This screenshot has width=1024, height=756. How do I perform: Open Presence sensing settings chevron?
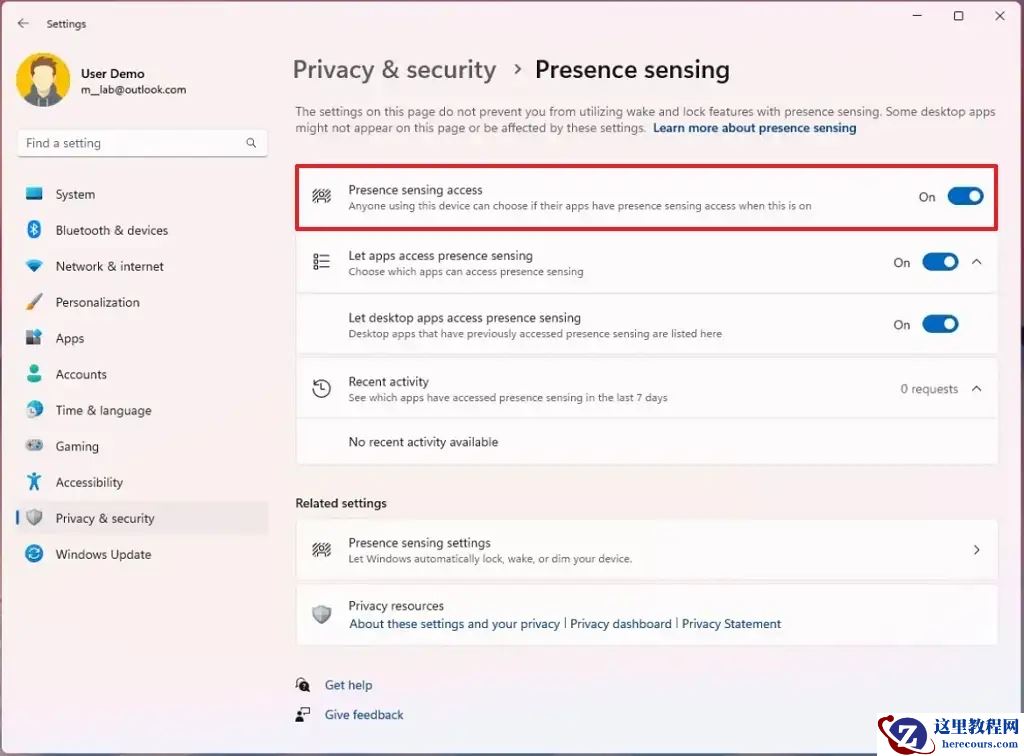977,550
